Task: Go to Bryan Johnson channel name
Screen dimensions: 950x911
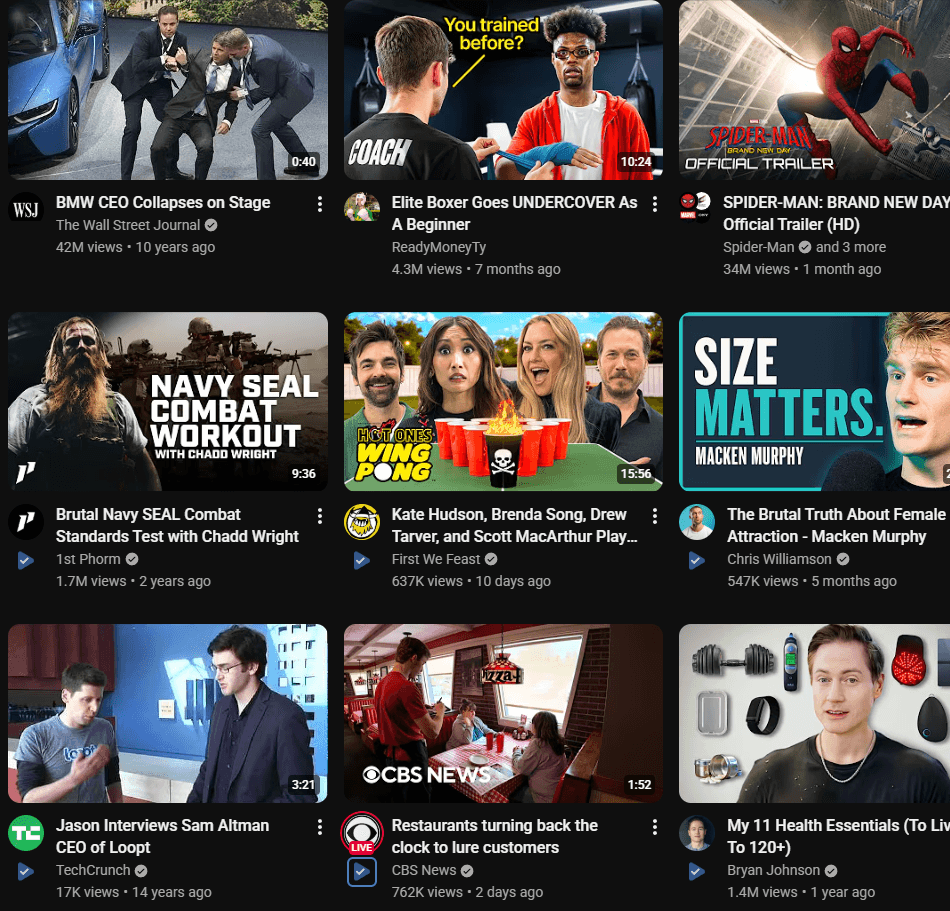Action: (x=773, y=870)
